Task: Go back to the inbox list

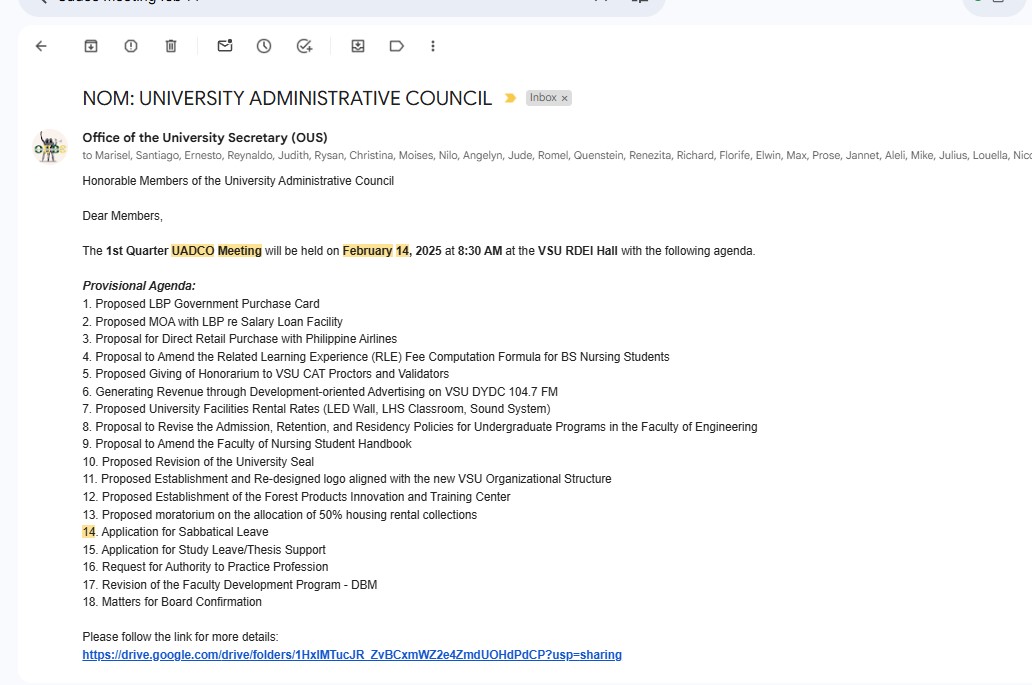Action: pos(41,46)
